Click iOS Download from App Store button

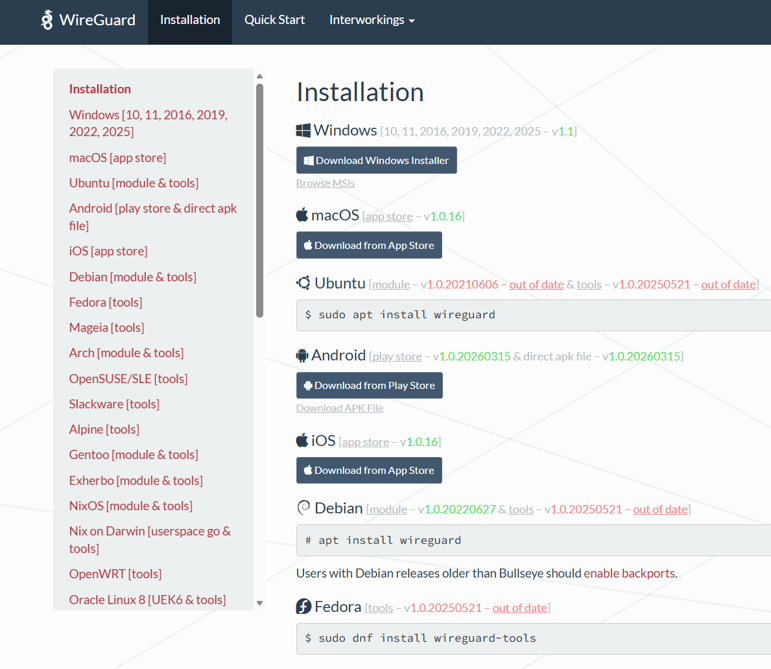point(369,470)
